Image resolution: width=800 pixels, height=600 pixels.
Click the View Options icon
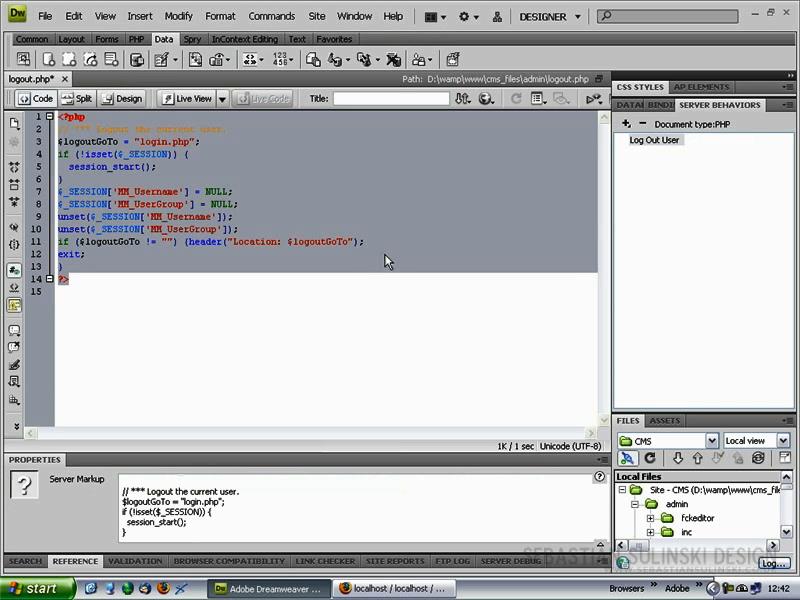tap(538, 98)
